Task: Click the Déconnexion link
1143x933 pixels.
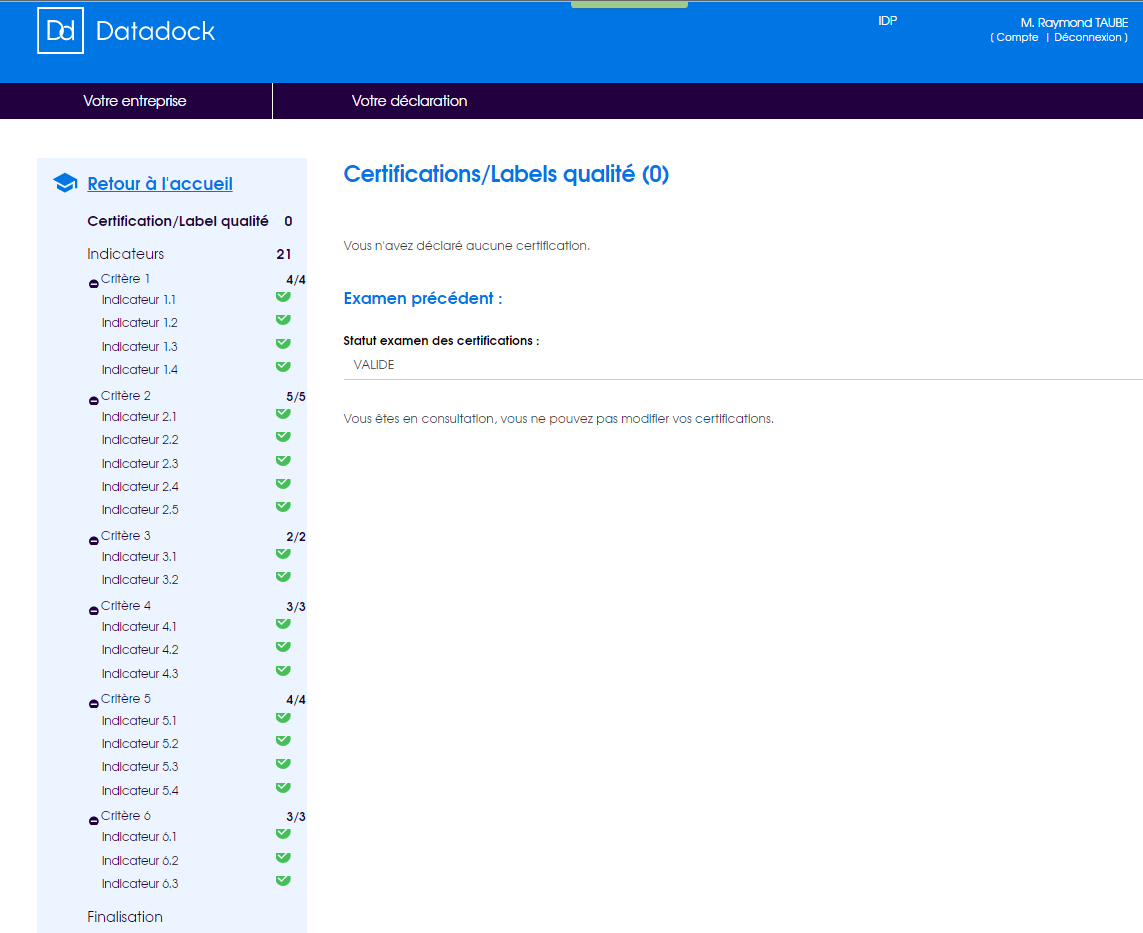Action: 1088,38
